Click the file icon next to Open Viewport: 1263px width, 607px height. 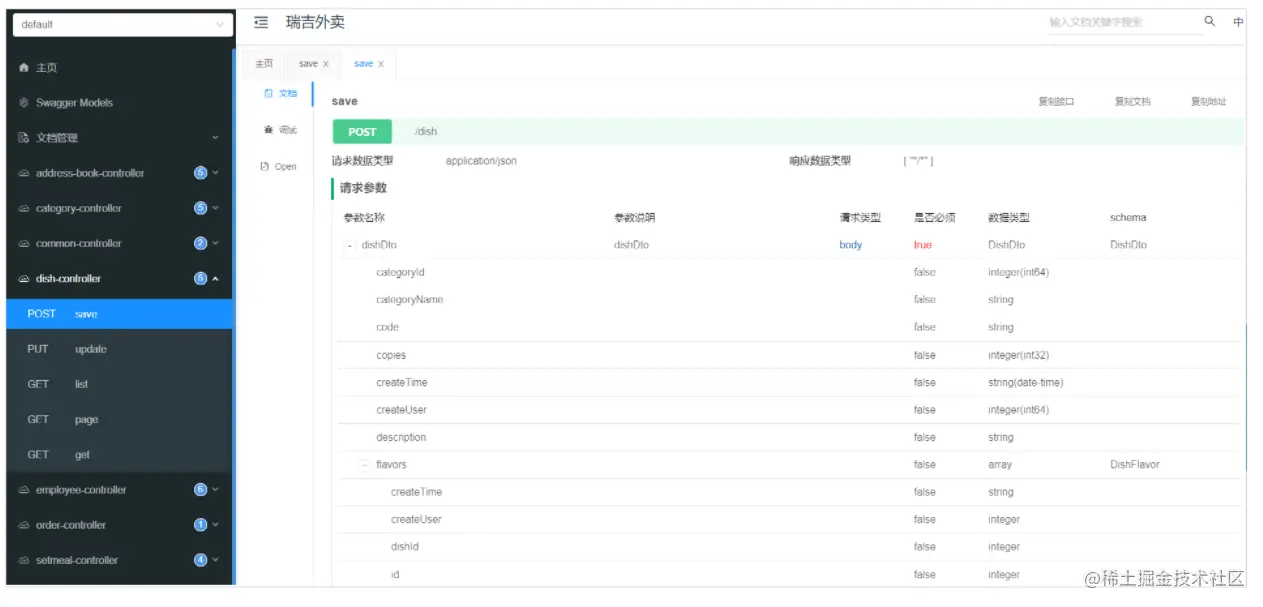[265, 167]
